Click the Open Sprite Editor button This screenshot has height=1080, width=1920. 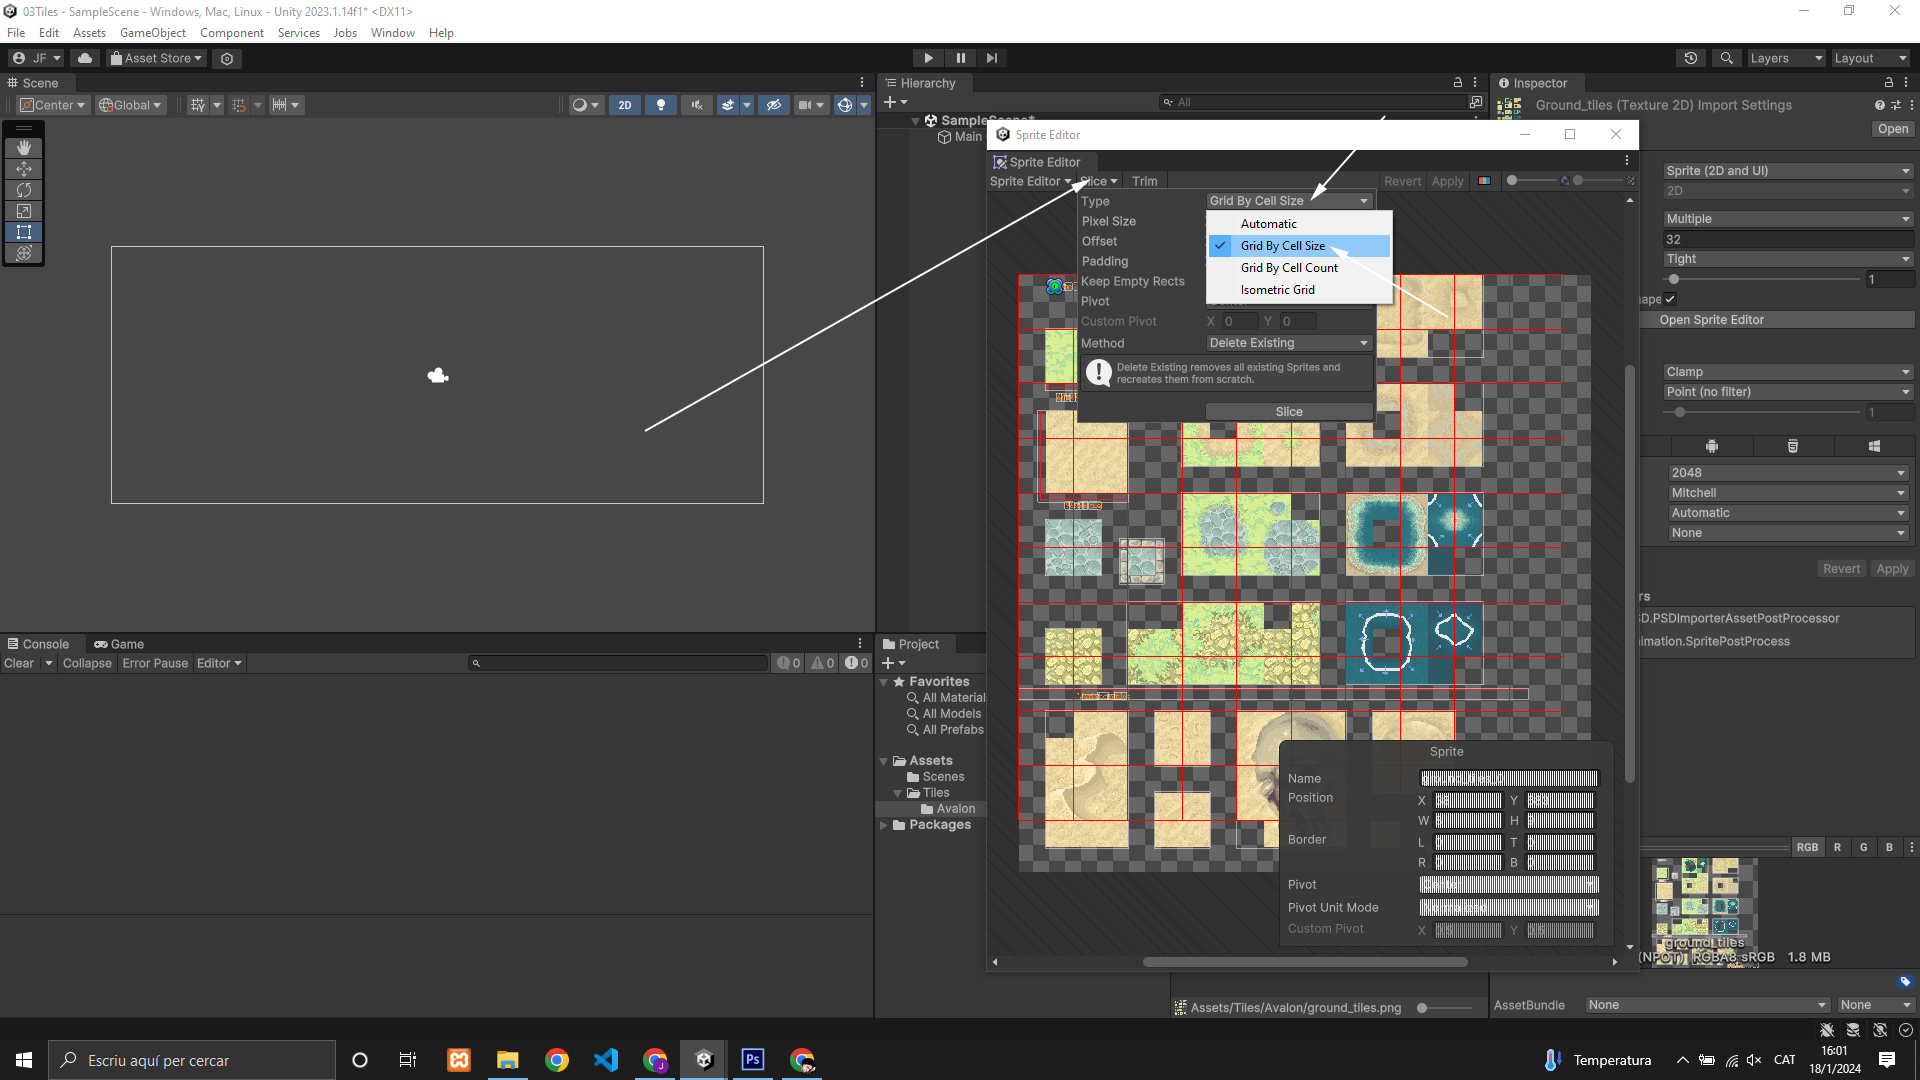pos(1711,320)
